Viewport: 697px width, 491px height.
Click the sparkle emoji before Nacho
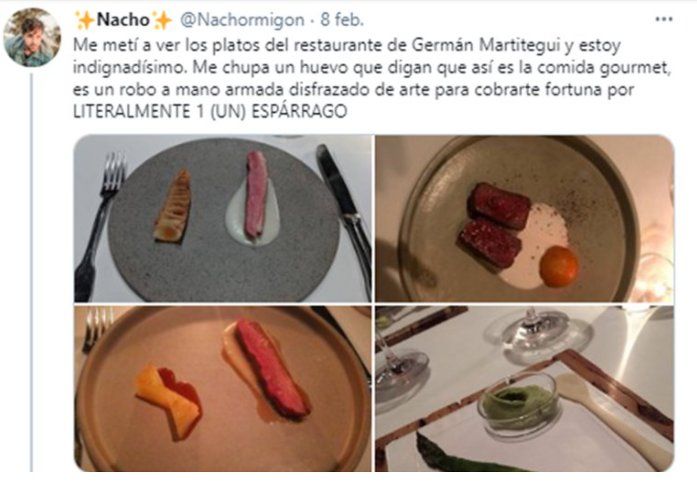84,20
